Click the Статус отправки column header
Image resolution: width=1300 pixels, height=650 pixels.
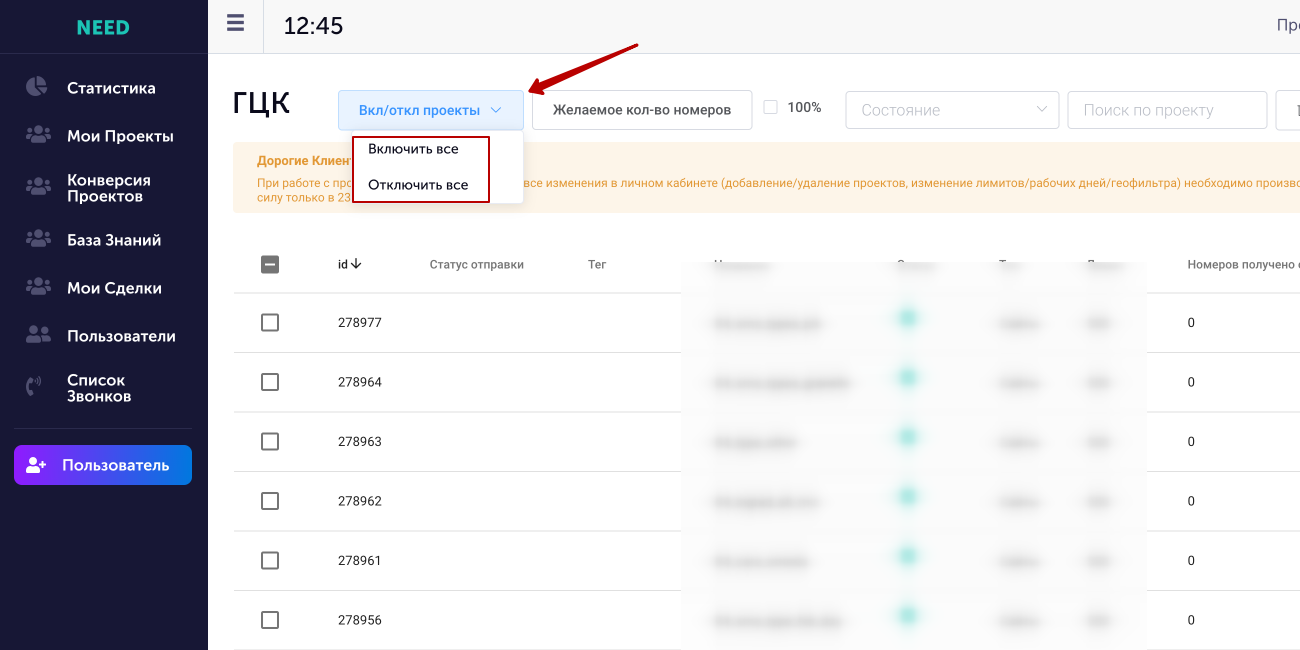477,265
